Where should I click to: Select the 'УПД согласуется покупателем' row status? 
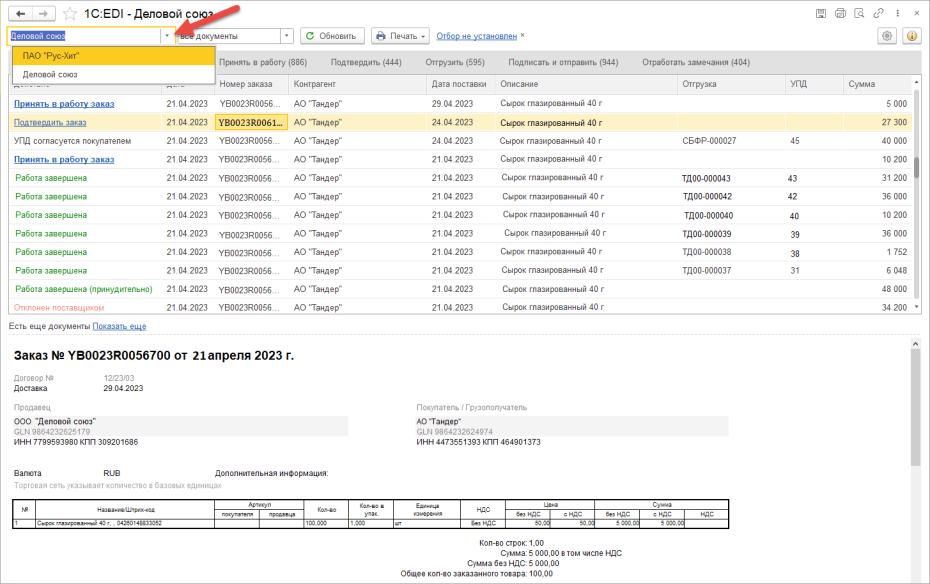pos(72,141)
